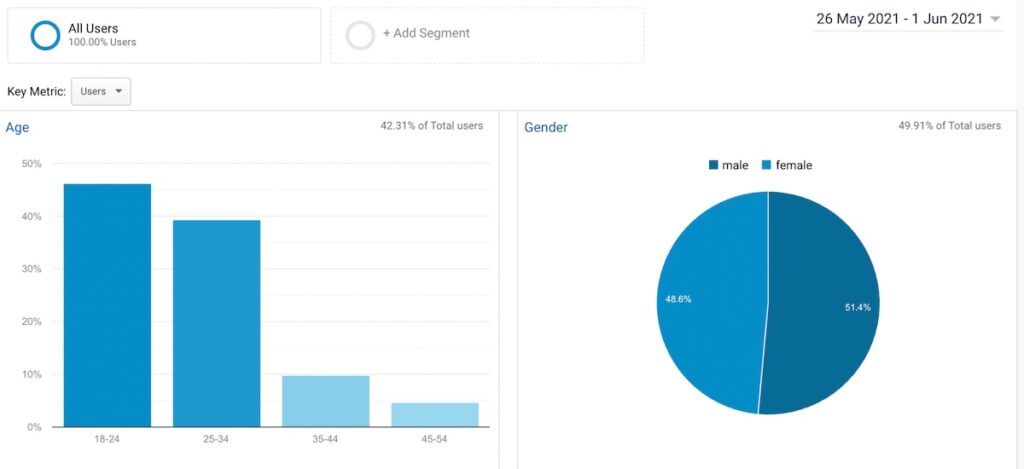Viewport: 1024px width, 469px height.
Task: Click the Age chart title link
Action: (17, 127)
